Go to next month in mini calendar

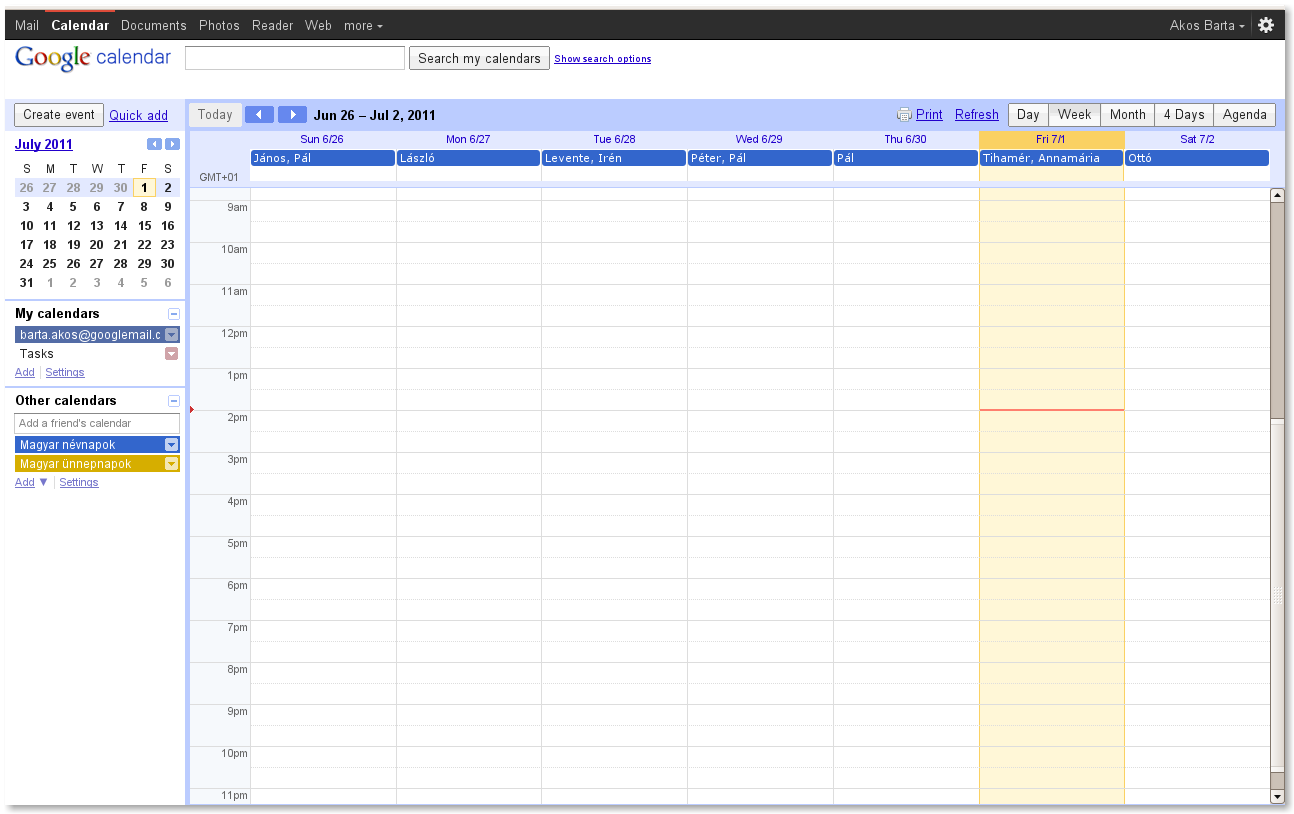(171, 144)
